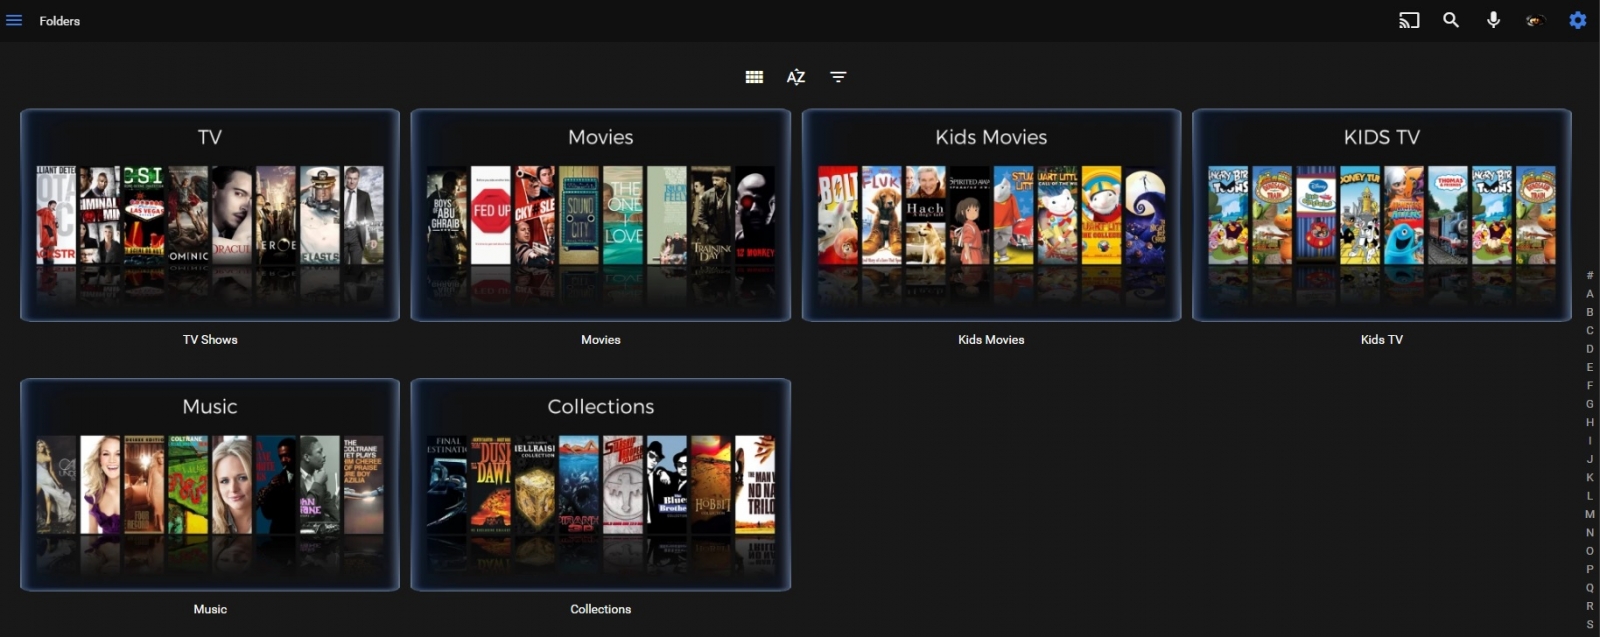1600x637 pixels.
Task: Click the Kids TV caption link
Action: tap(1382, 340)
